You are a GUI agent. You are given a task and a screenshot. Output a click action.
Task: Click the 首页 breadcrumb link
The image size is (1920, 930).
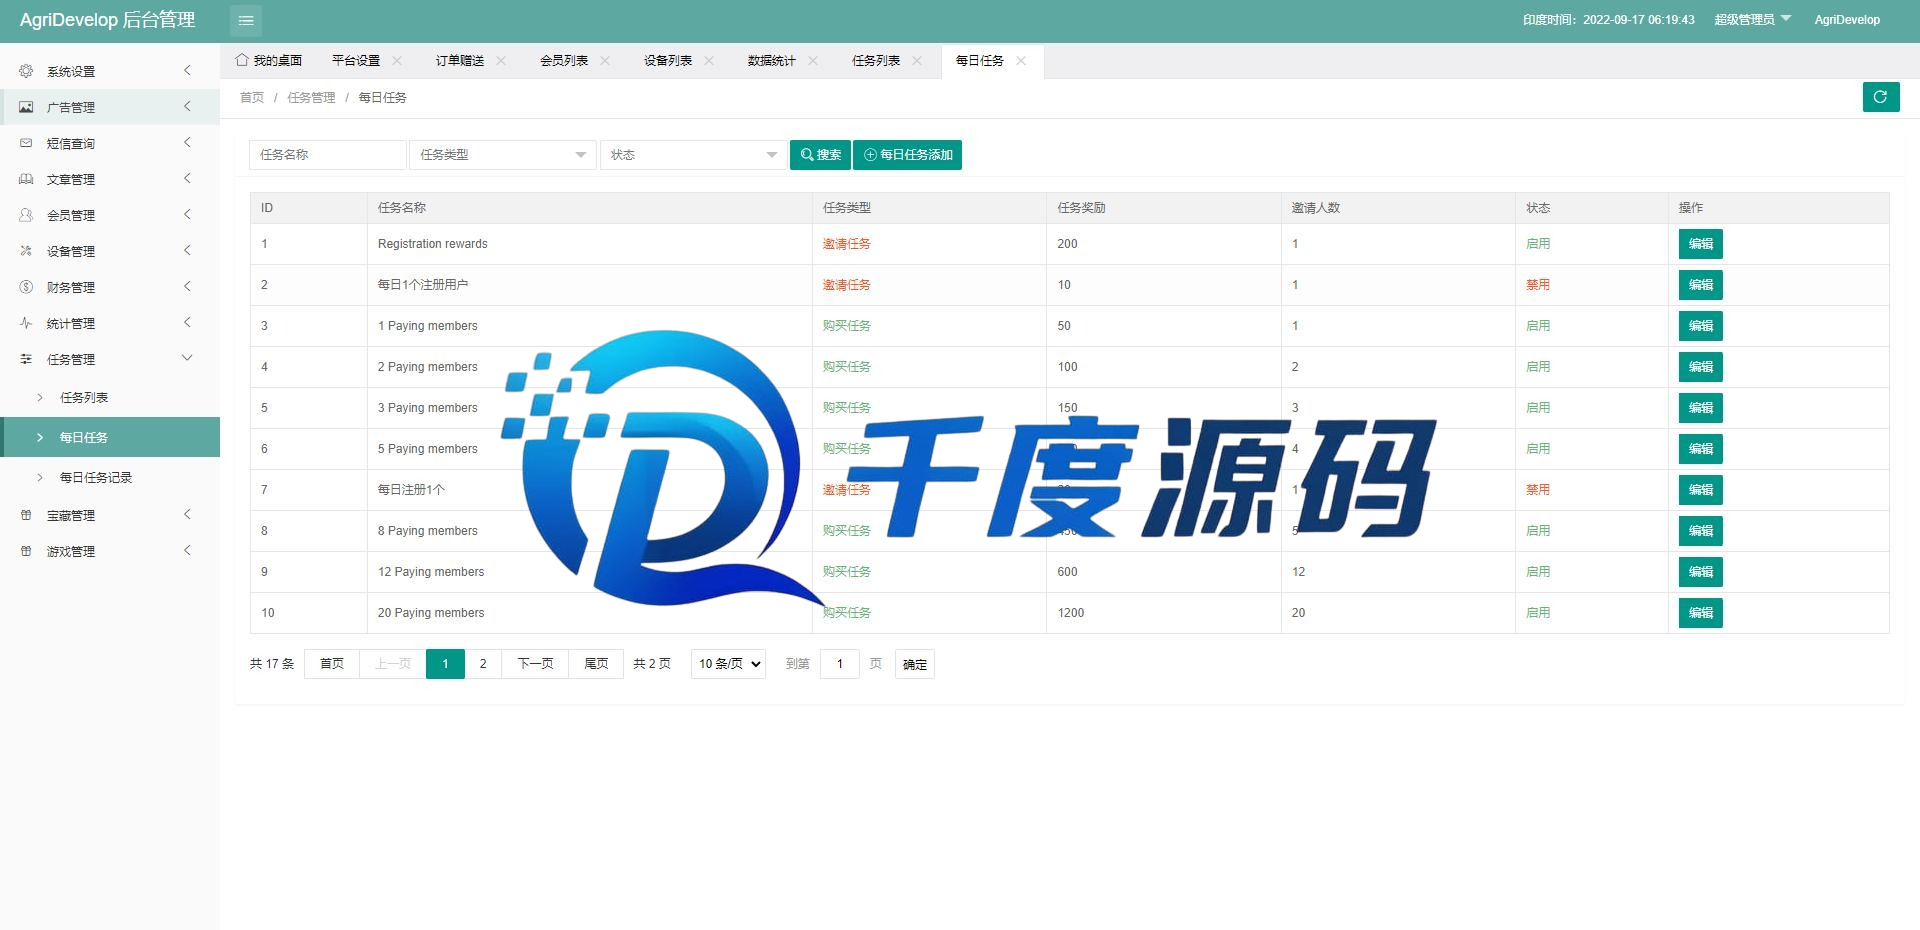tap(252, 98)
